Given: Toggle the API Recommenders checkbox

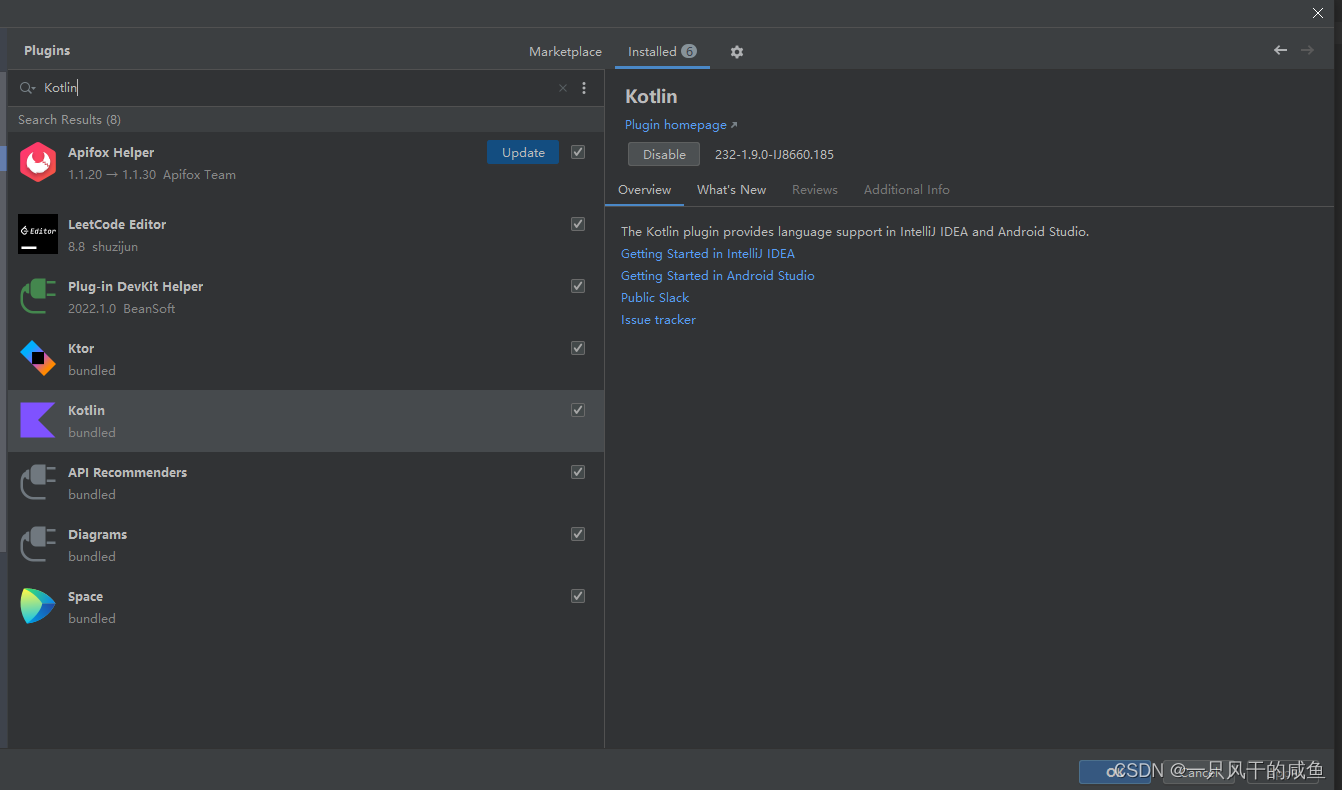Looking at the screenshot, I should tap(578, 472).
